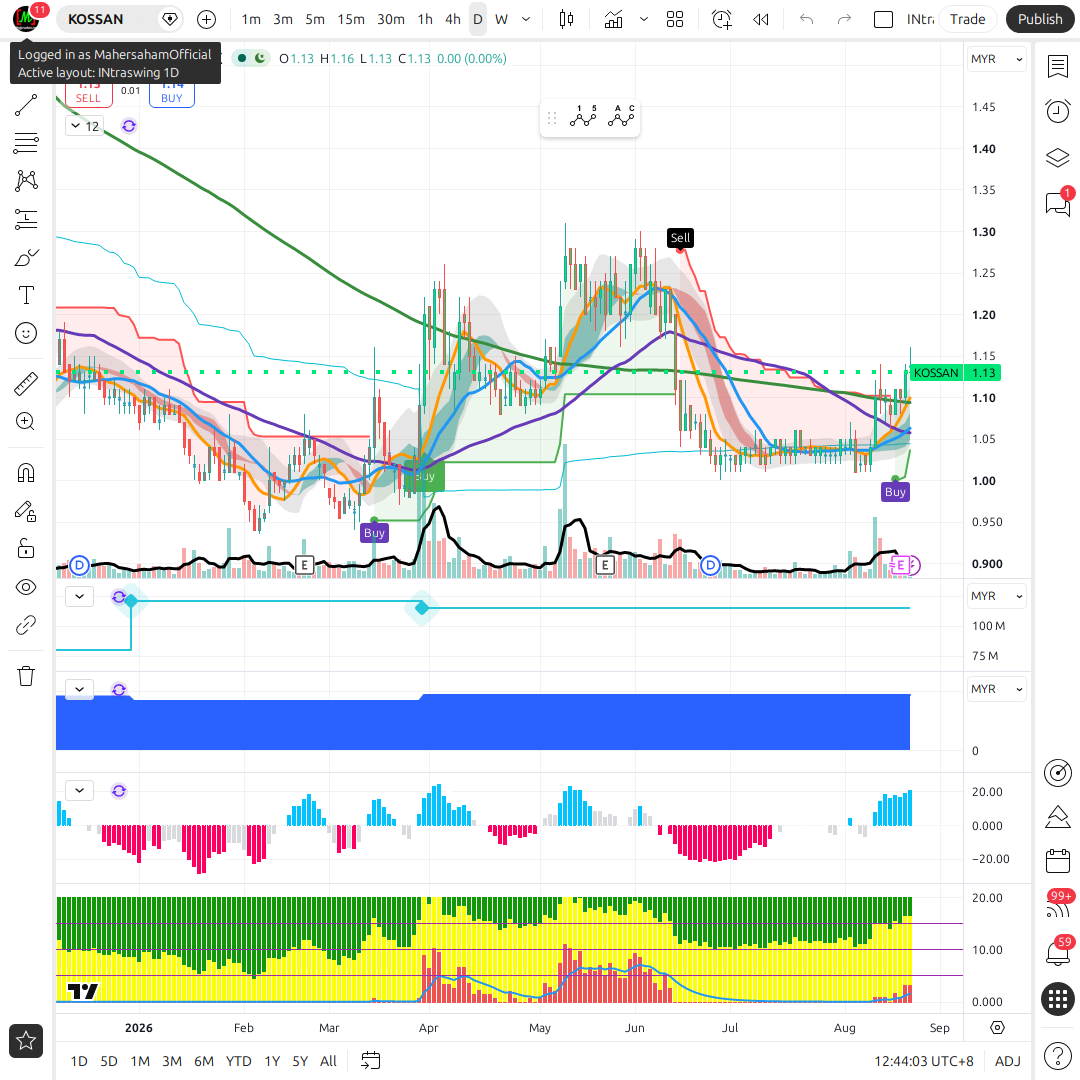Screen dimensions: 1080x1080
Task: Open the emoji icons tool
Action: tap(26, 333)
